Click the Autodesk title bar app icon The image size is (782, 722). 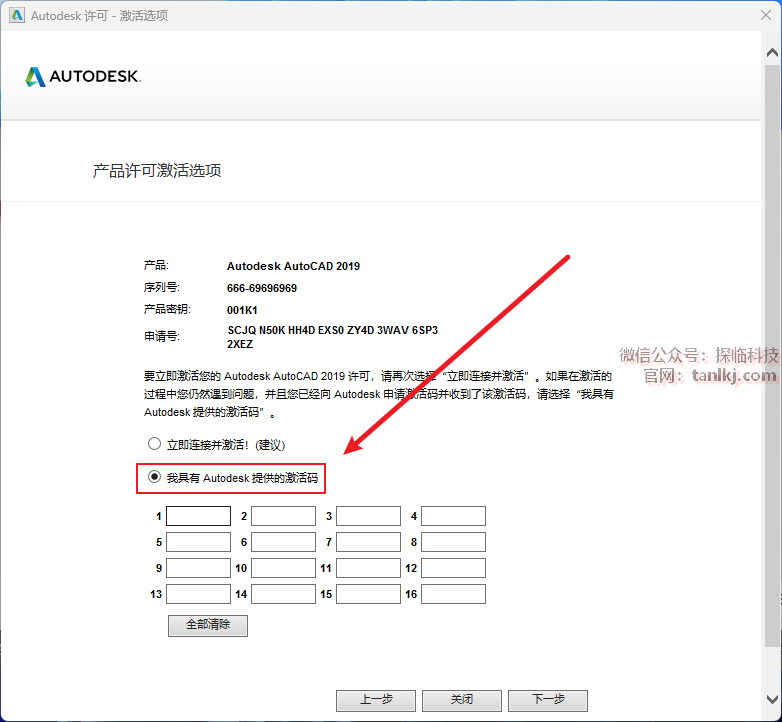click(x=17, y=15)
